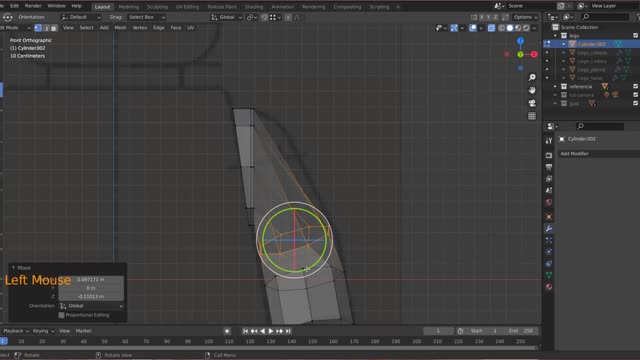Select face select mode icon

tap(54, 28)
